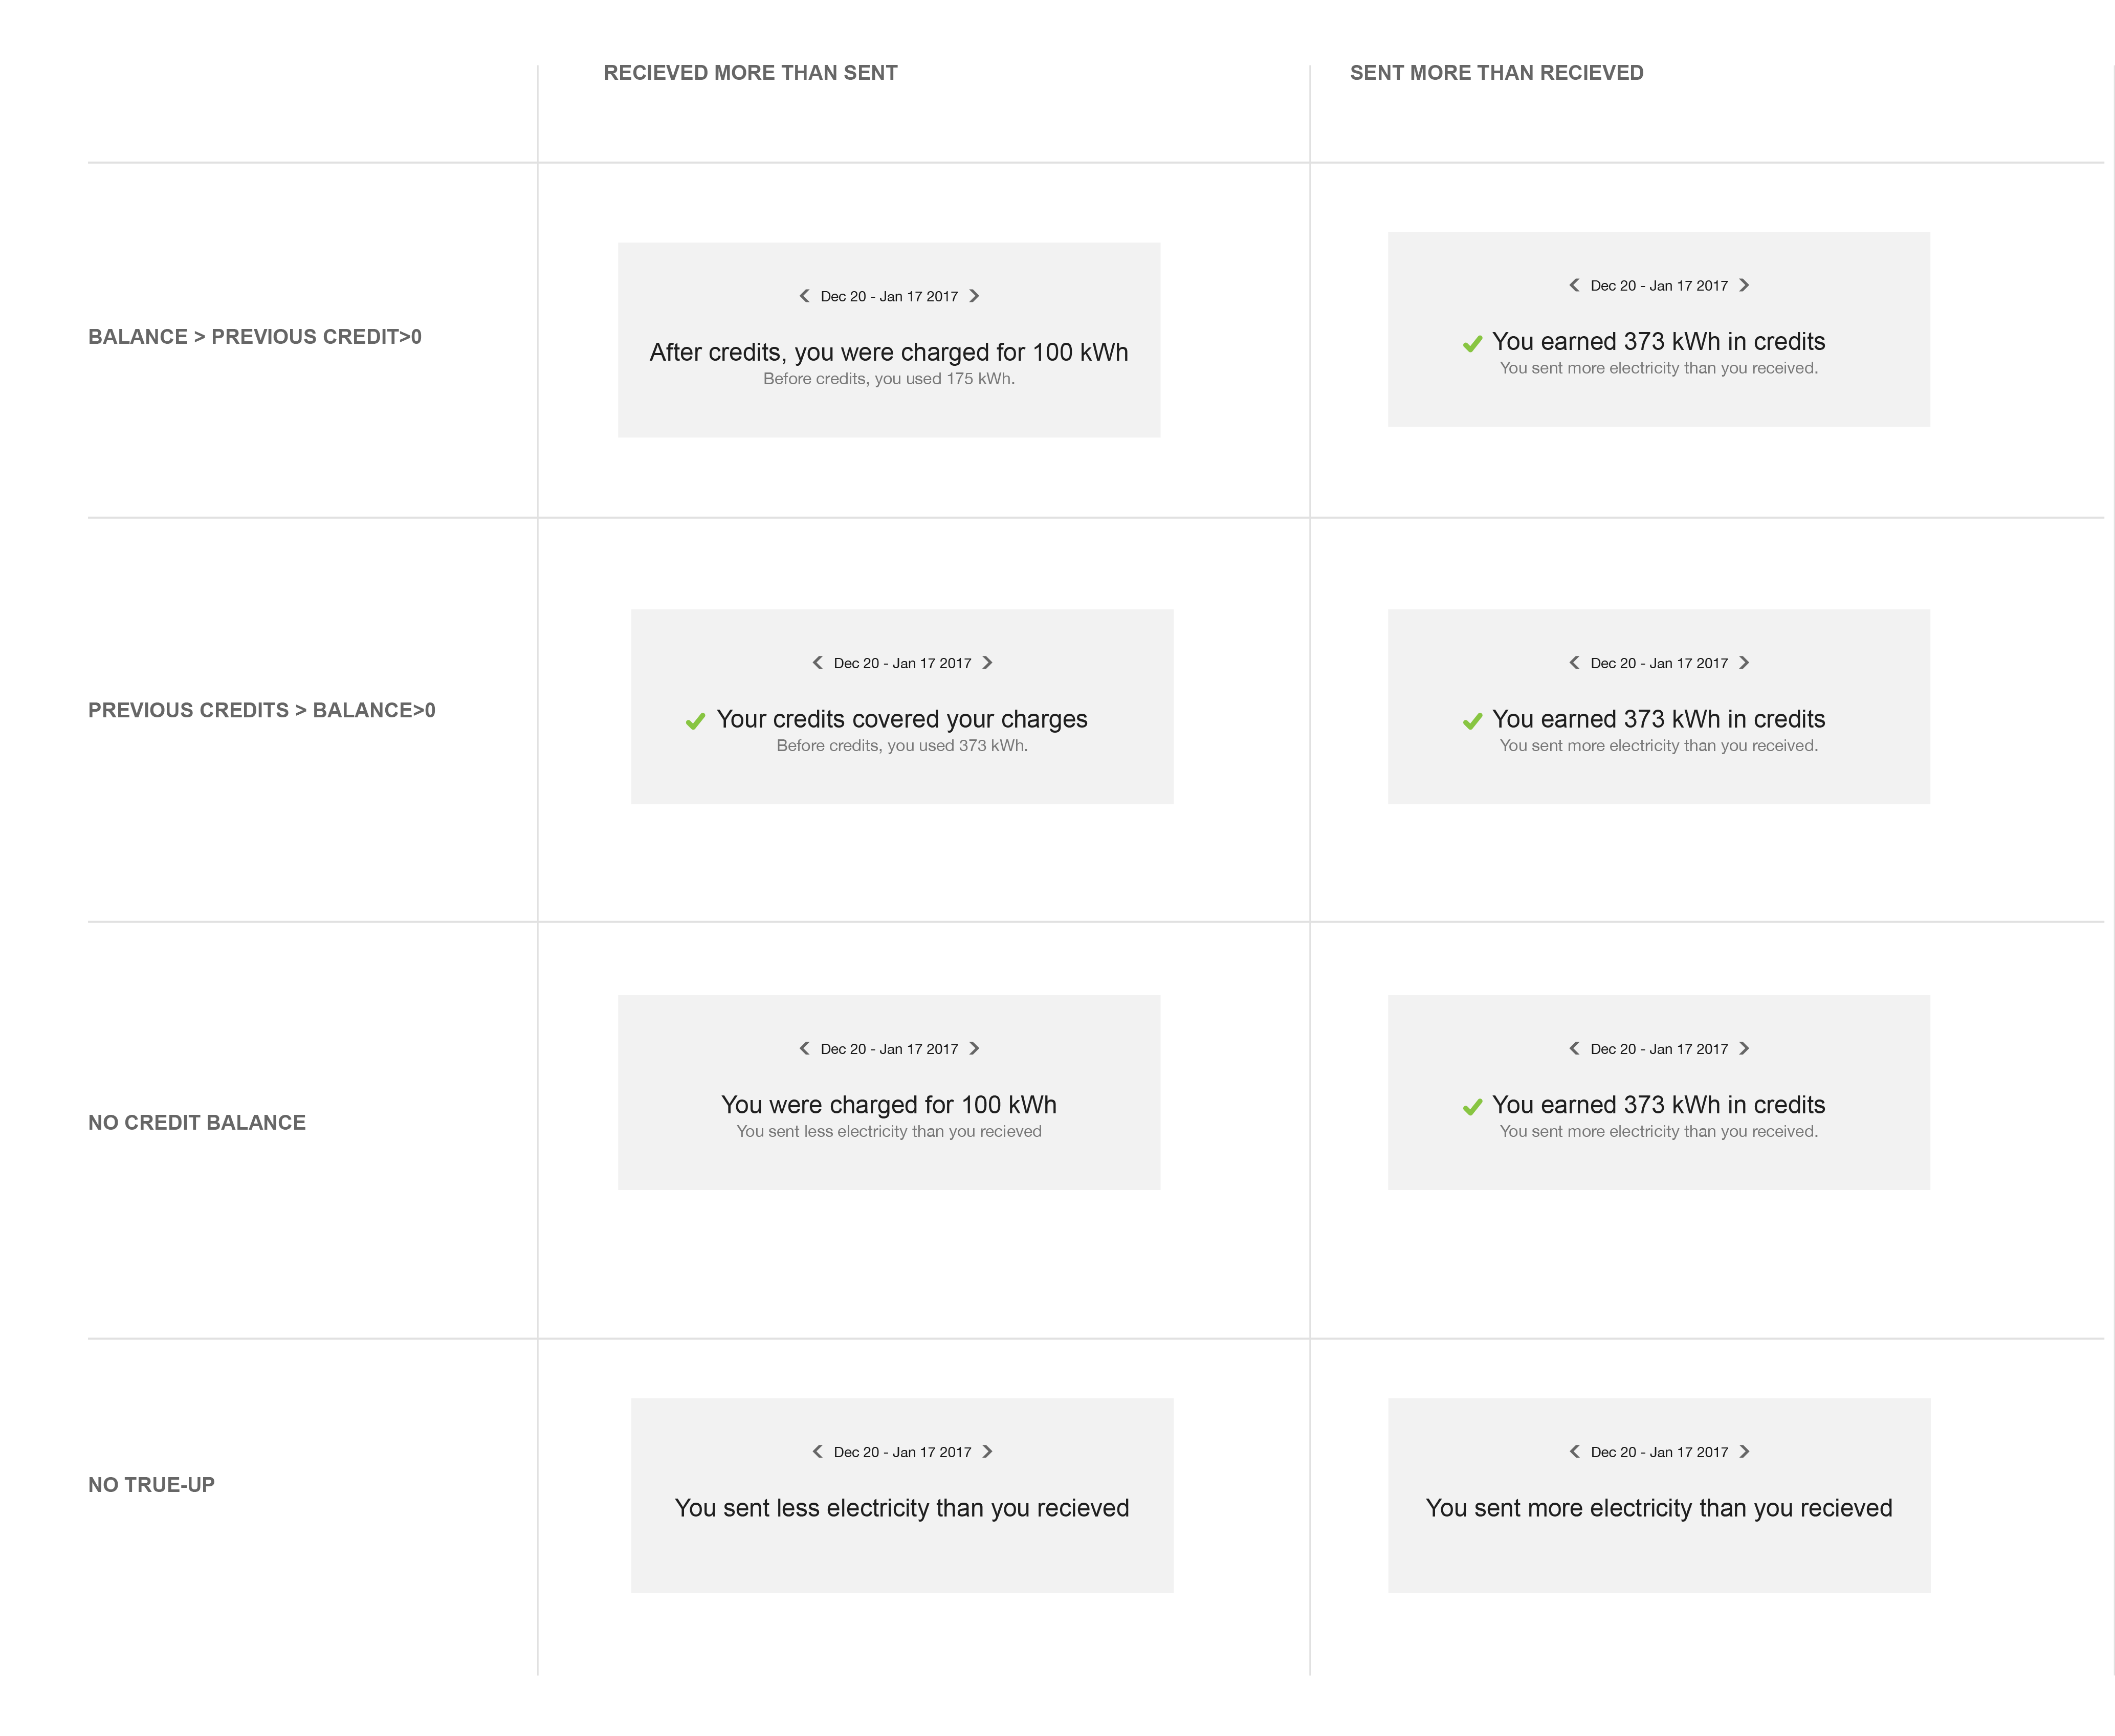Click date range in 'You were charged' card
This screenshot has height=1736, width=2115.
pos(889,1049)
